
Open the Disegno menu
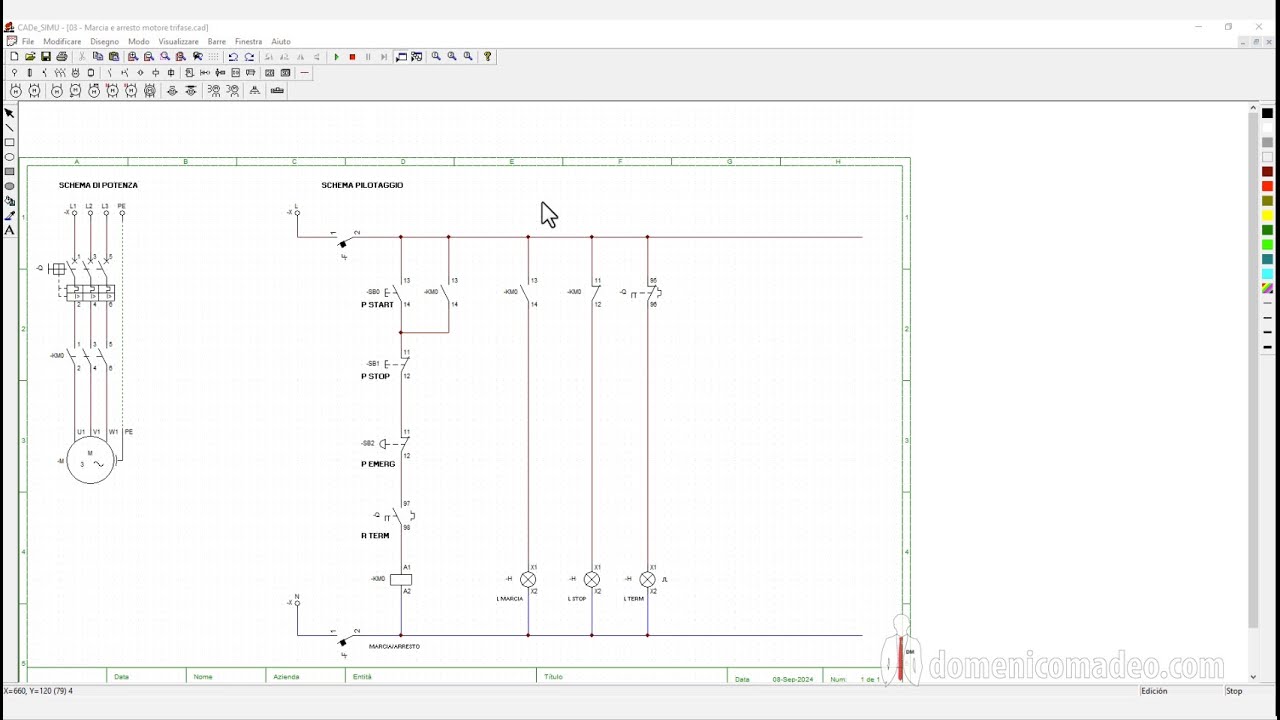click(x=104, y=42)
